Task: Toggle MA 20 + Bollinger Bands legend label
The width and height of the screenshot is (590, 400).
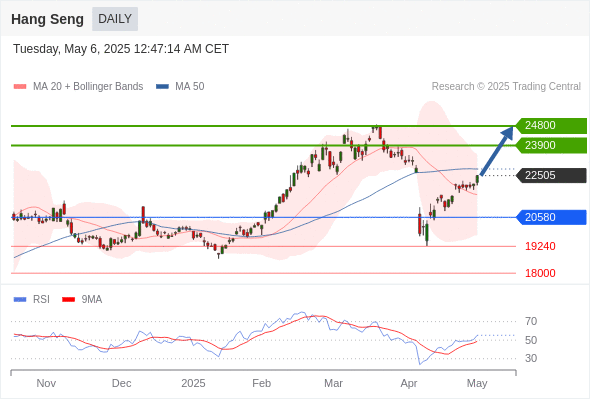Action: 88,87
